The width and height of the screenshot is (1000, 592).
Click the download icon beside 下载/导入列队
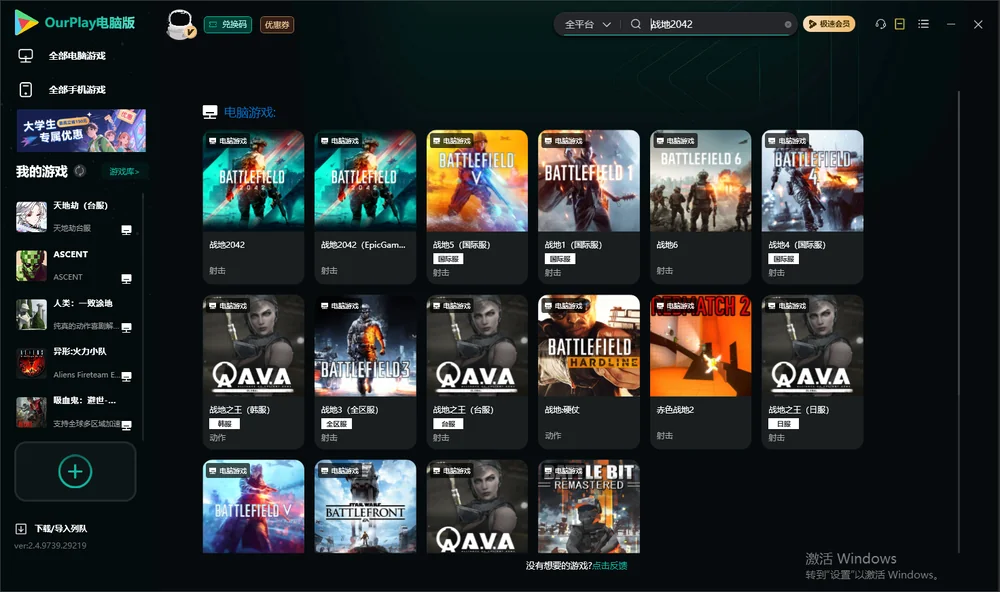21,529
